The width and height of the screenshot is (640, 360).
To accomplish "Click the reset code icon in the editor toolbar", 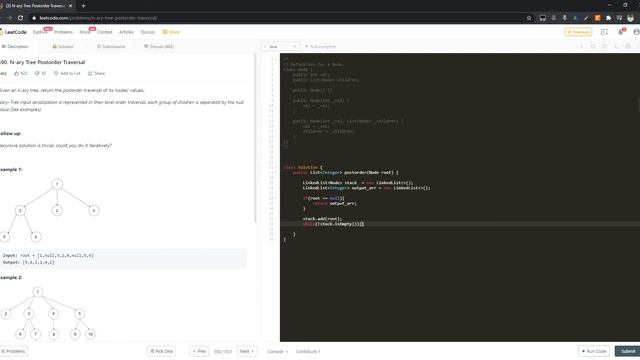I will tap(604, 47).
